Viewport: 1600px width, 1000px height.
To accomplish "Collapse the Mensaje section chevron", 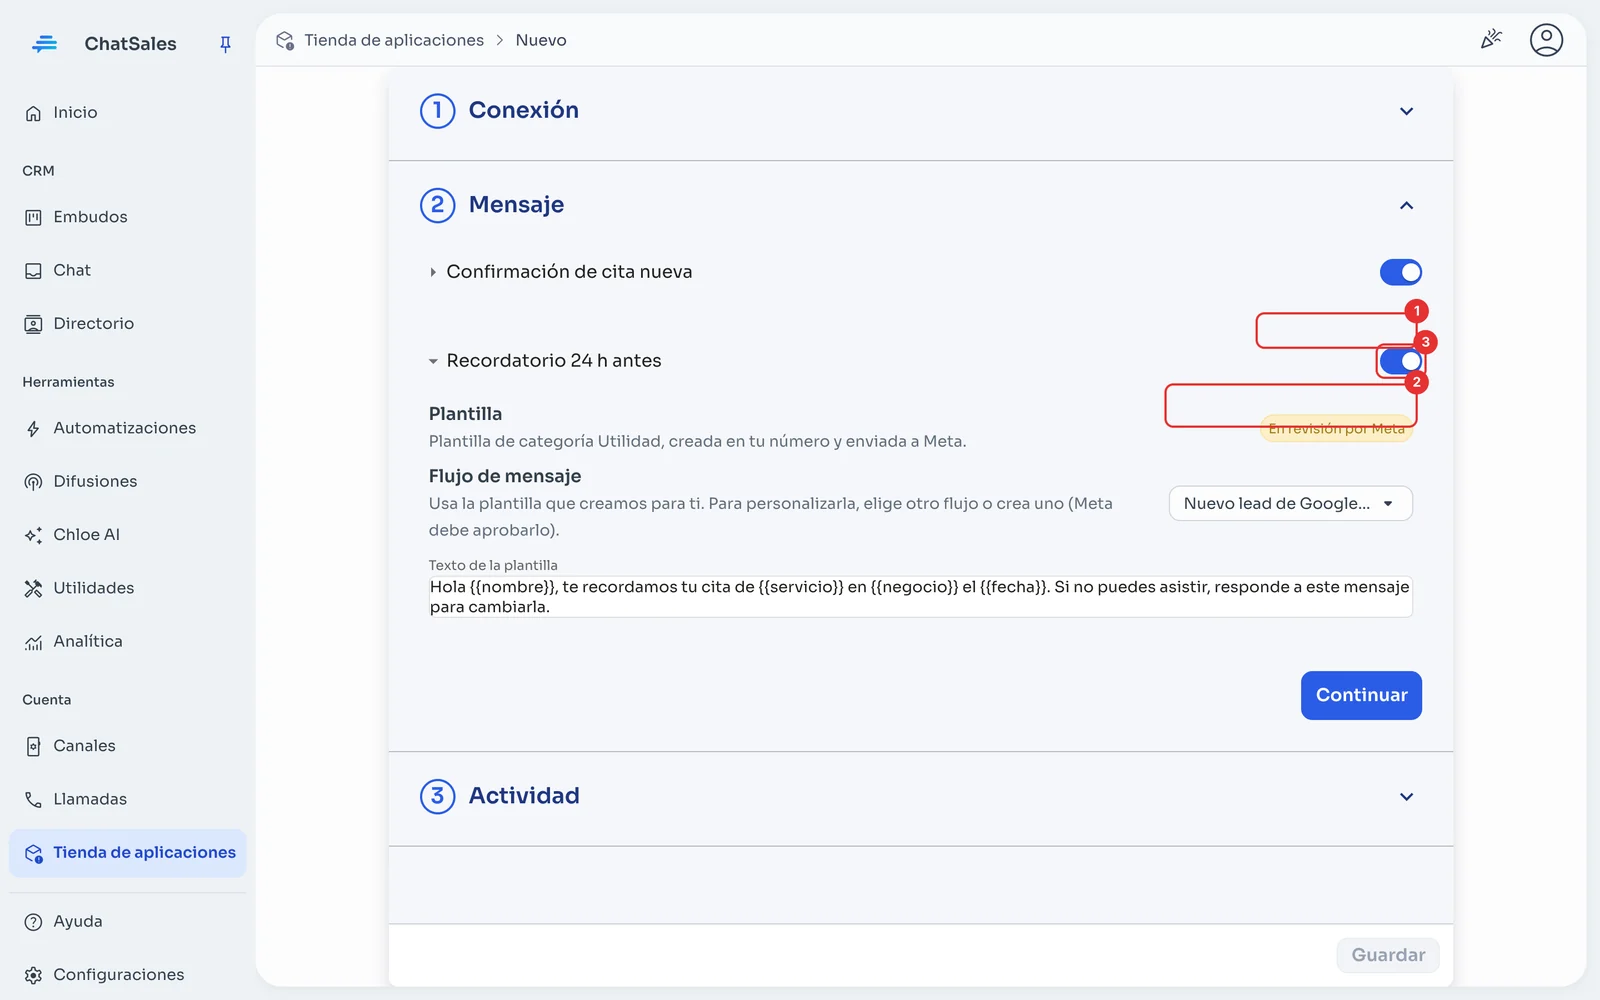I will 1406,205.
